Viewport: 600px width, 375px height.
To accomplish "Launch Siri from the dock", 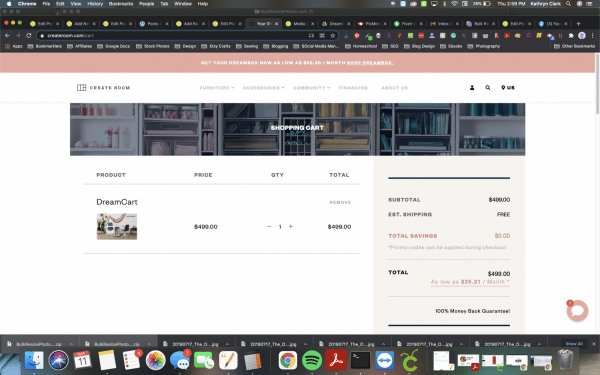I will click(59, 360).
